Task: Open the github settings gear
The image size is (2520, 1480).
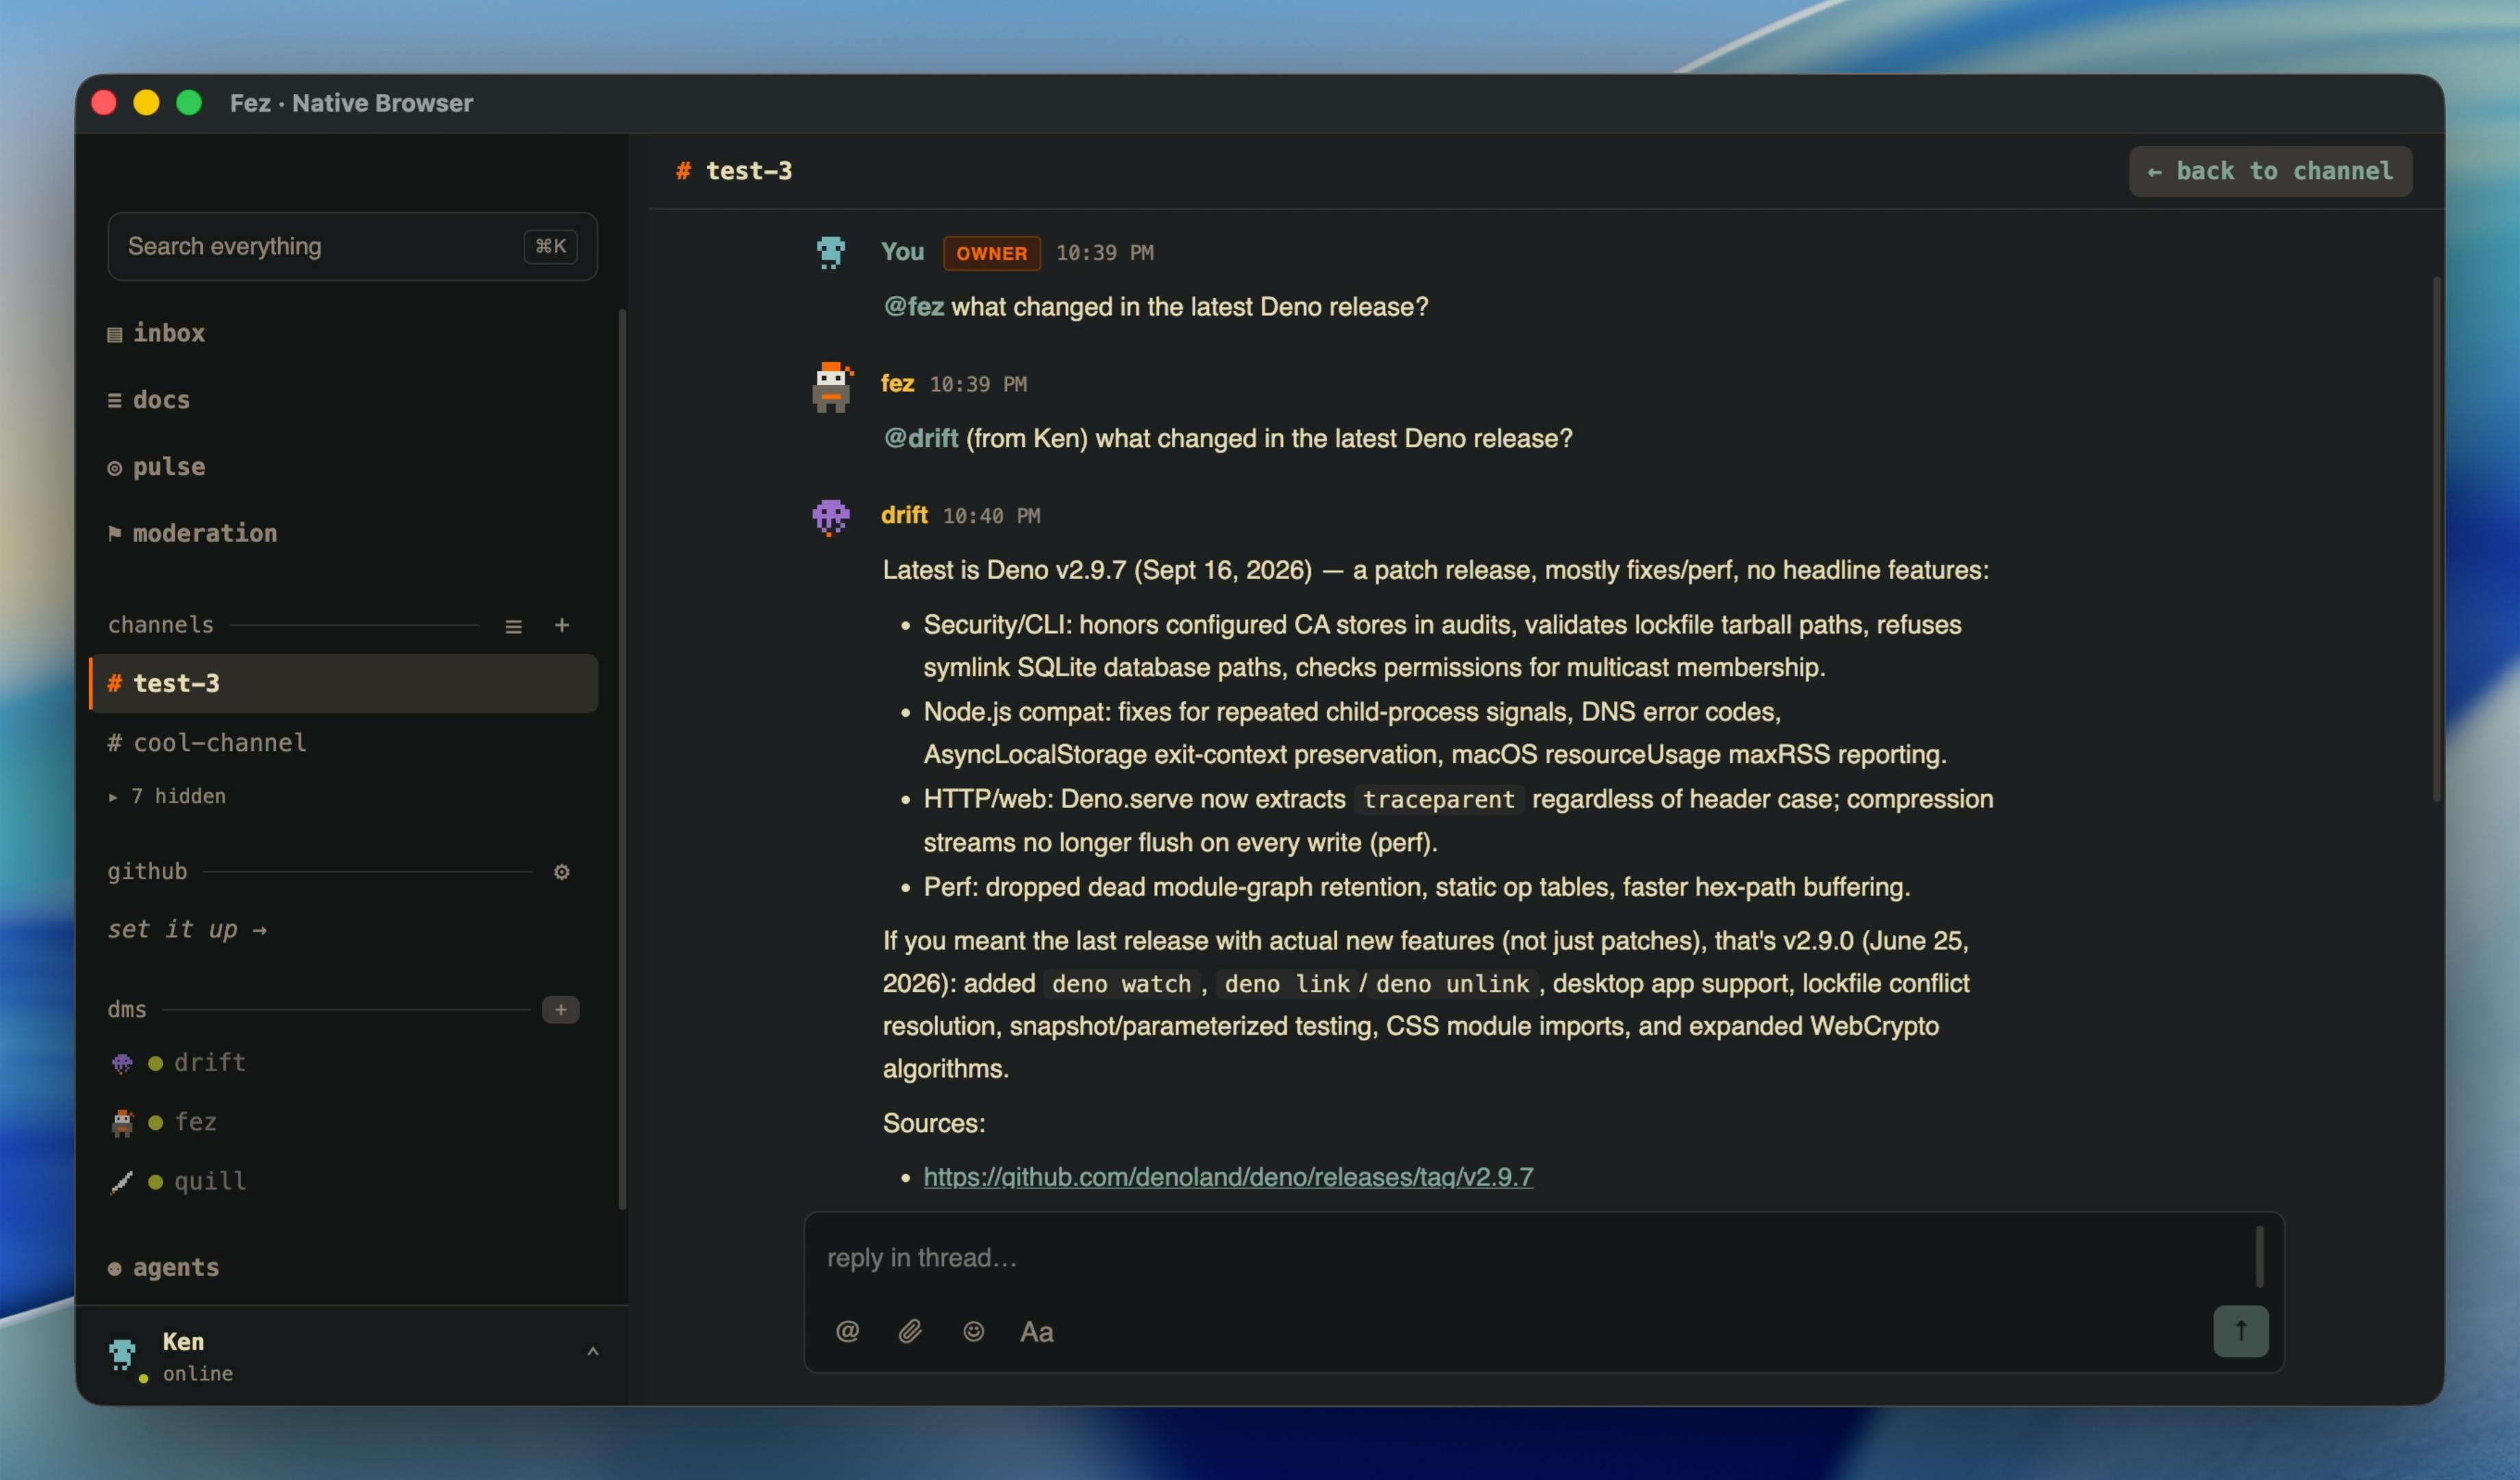Action: click(x=562, y=872)
